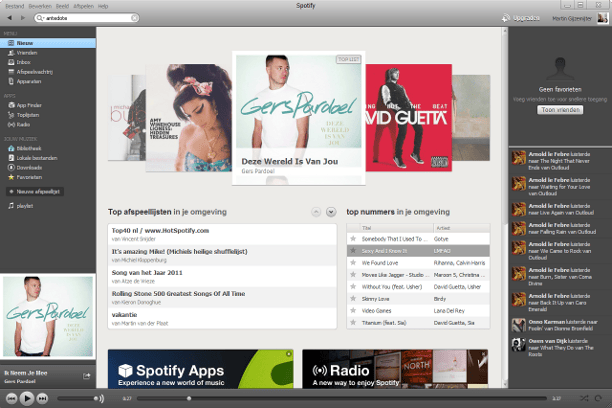Skip to the previous track

(x=11, y=398)
